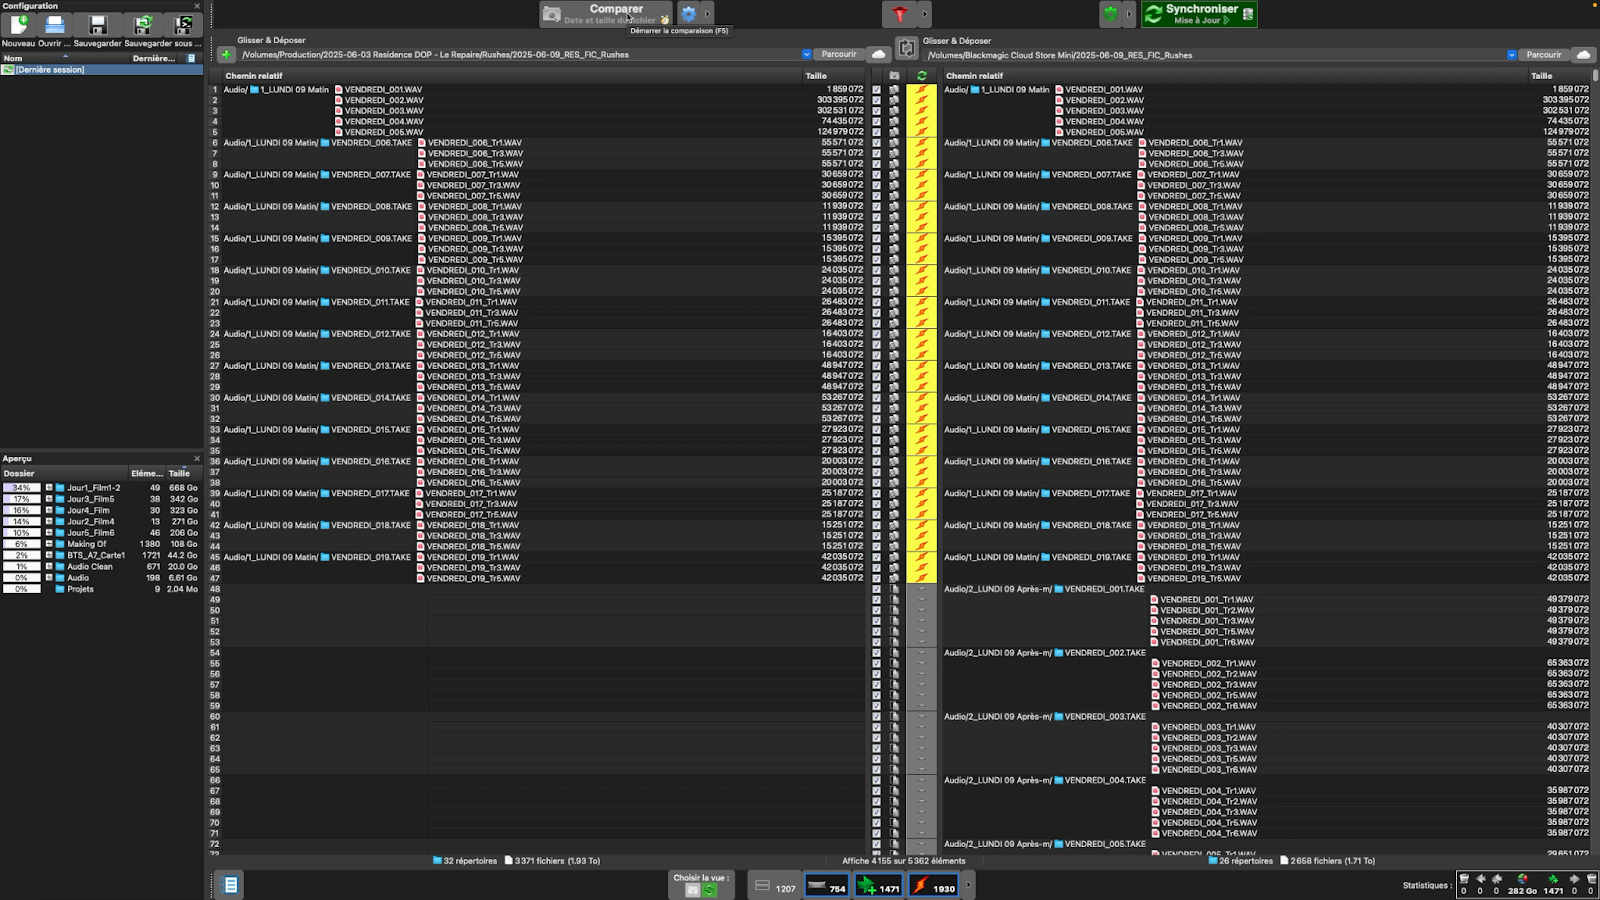Toggle the log panel icon at bottom left
The image size is (1600, 900).
coord(230,884)
